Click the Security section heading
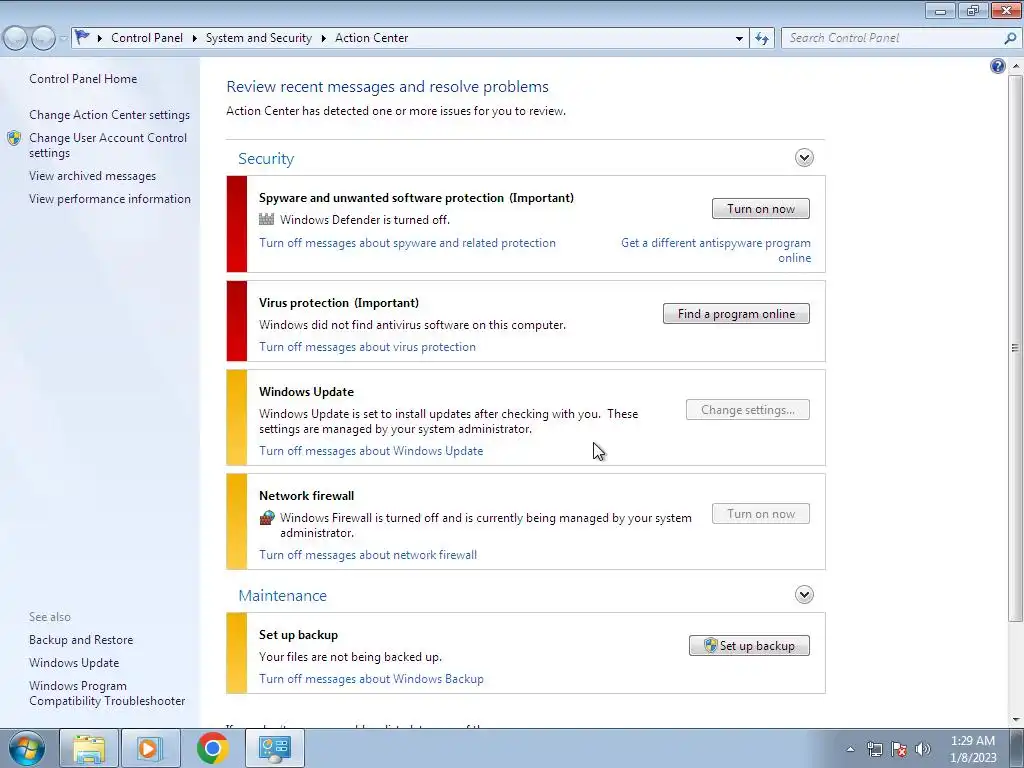This screenshot has height=768, width=1024. [x=266, y=158]
